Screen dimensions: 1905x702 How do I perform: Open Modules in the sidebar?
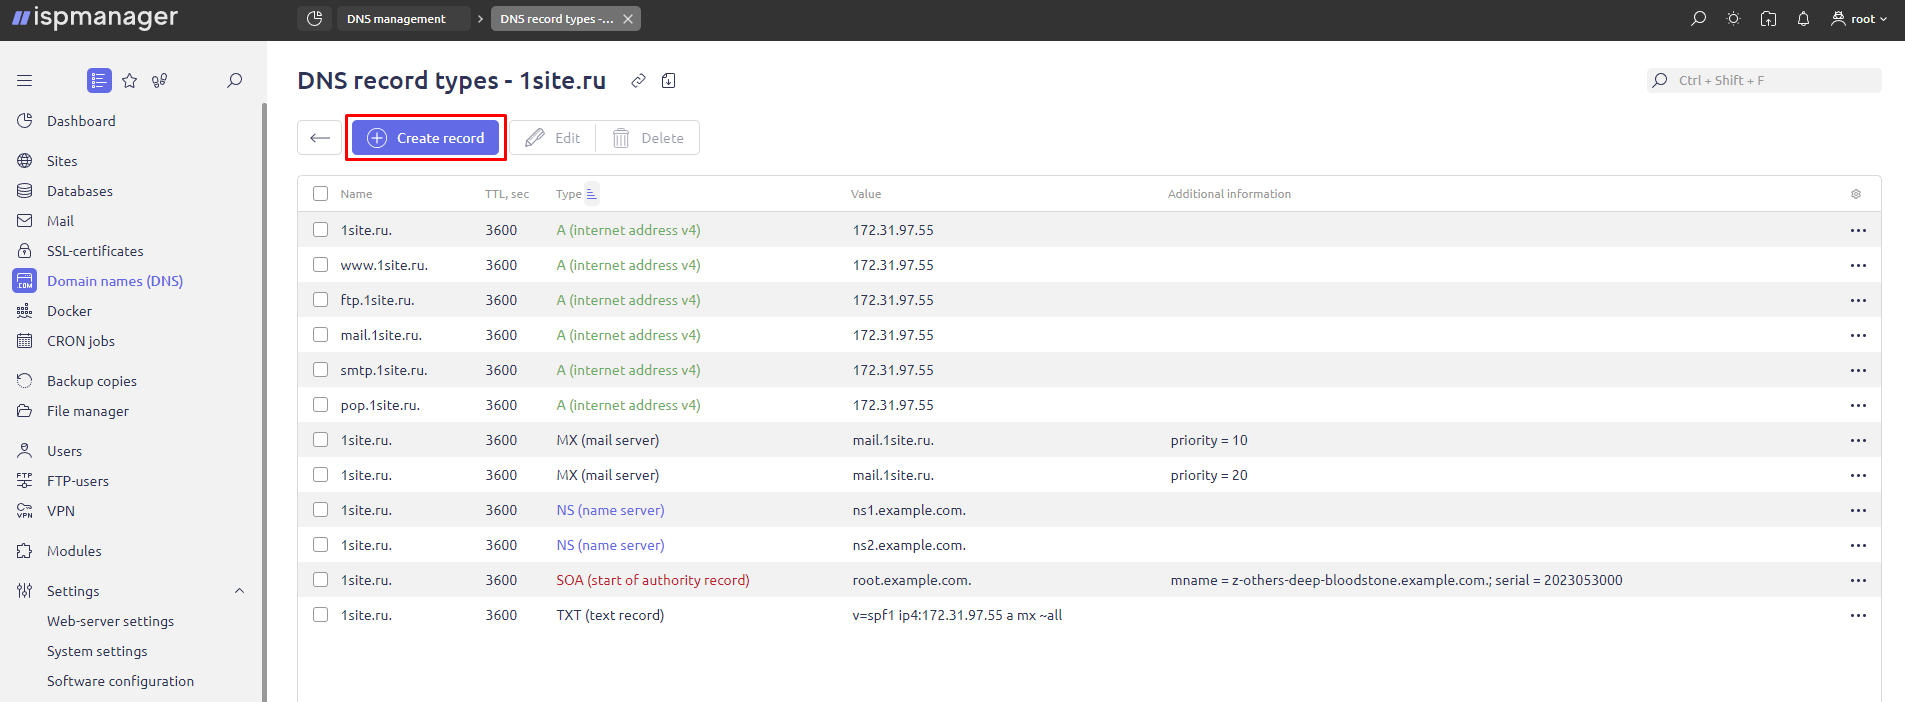click(74, 551)
